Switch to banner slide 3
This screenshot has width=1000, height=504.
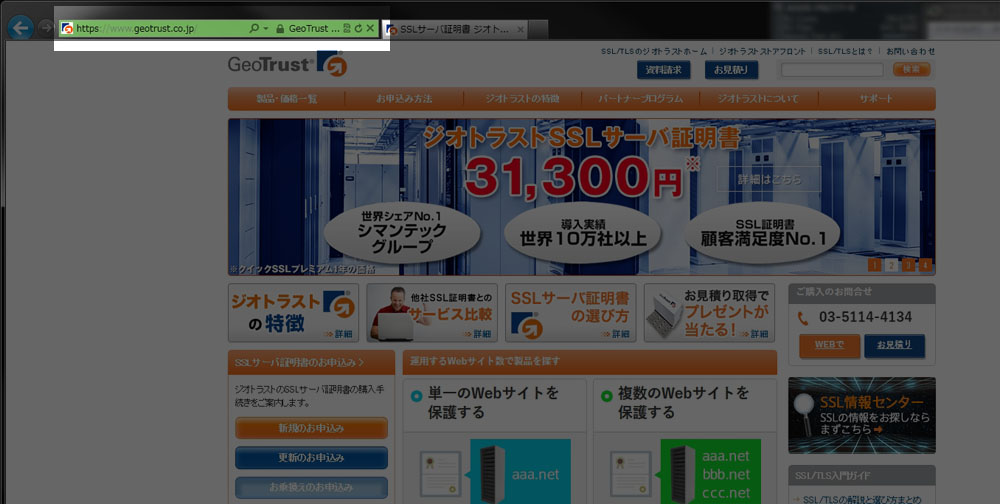[909, 265]
